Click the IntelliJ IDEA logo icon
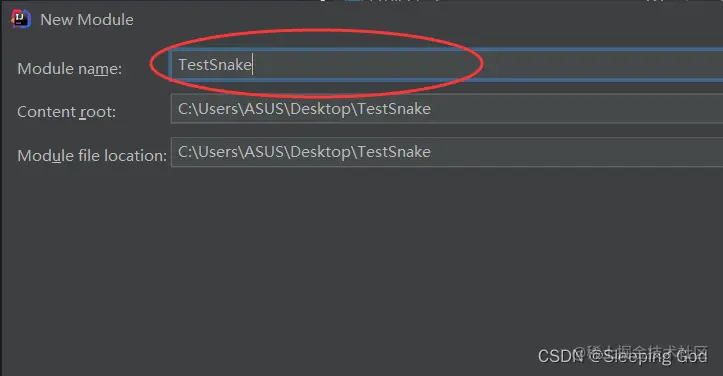 coord(21,19)
